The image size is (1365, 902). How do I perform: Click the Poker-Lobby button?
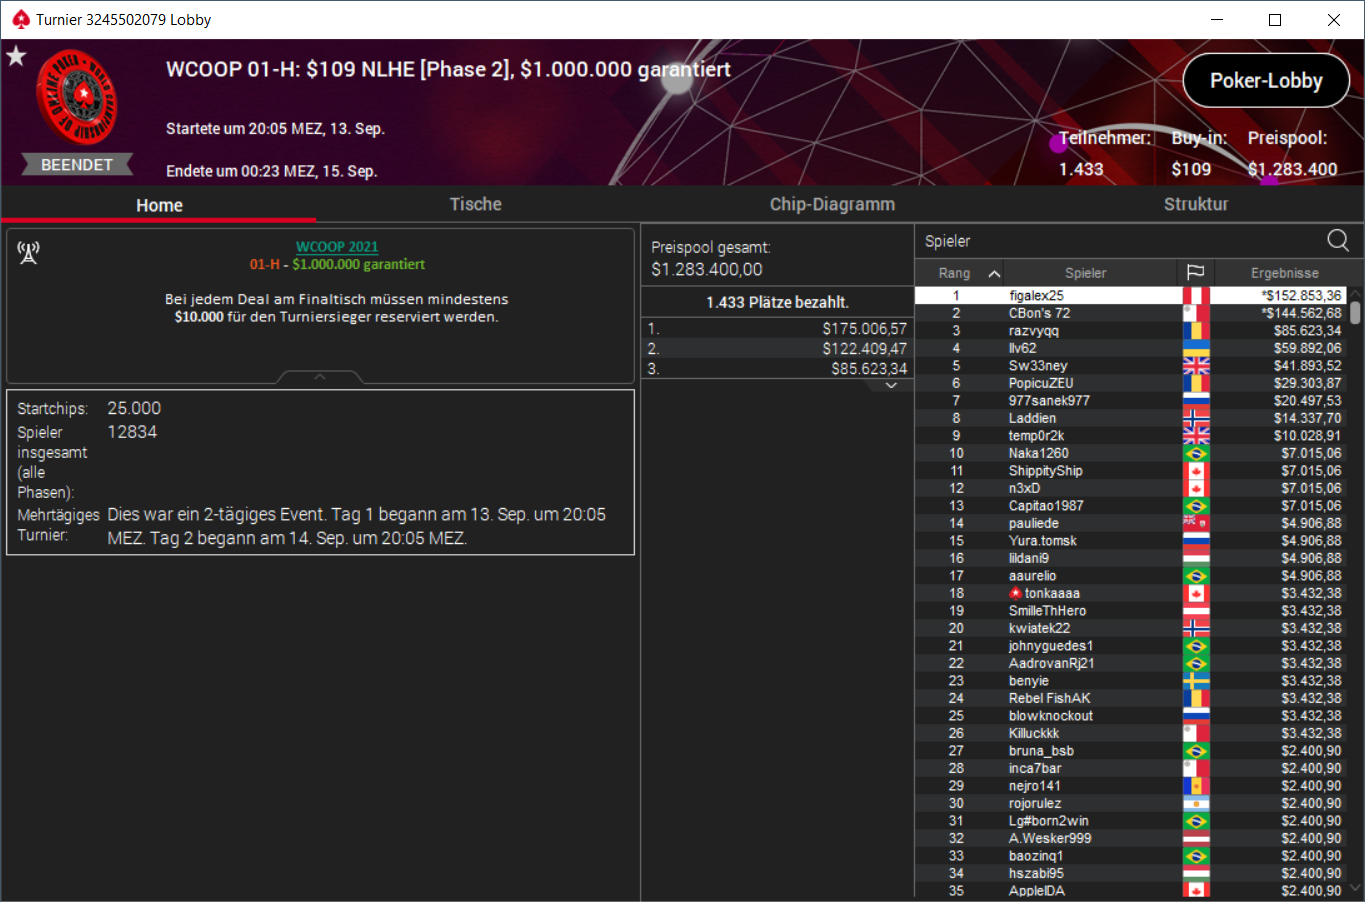(1266, 80)
